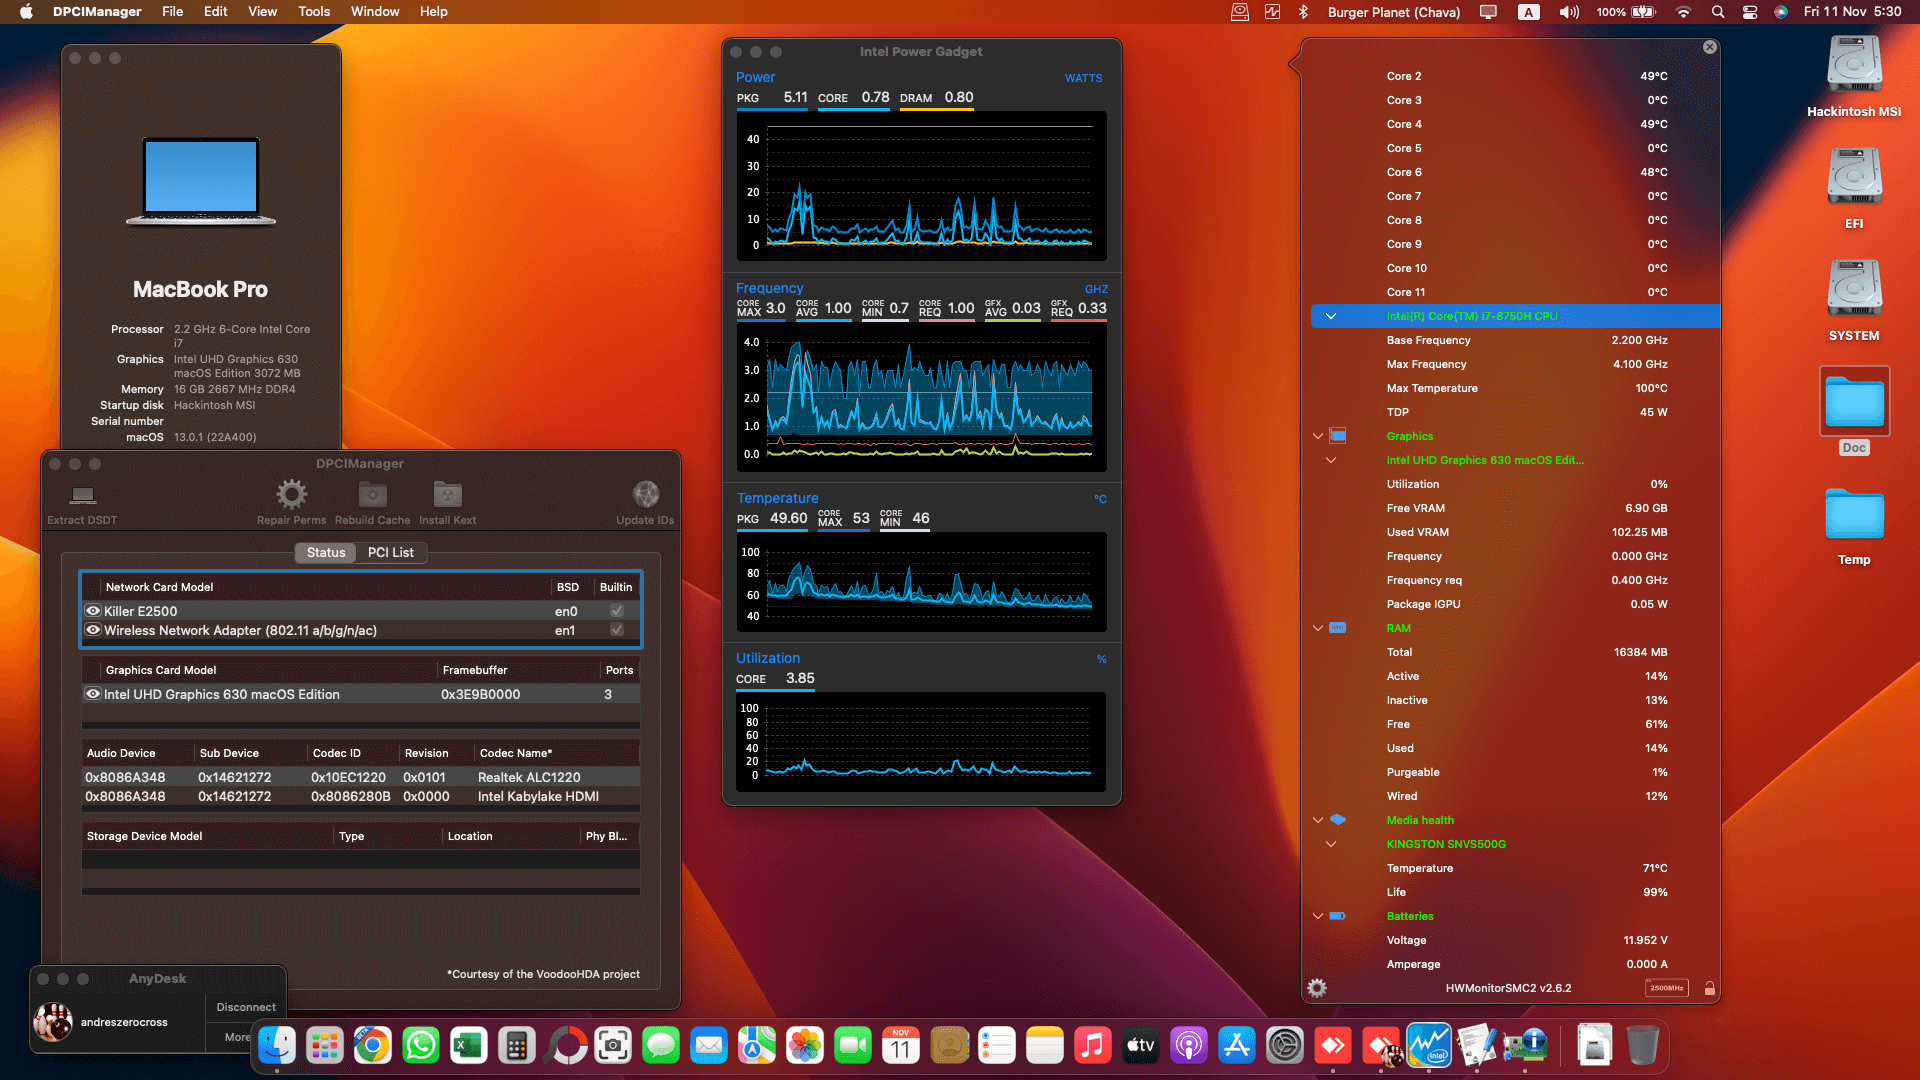Click Install Kext icon
This screenshot has width=1920, height=1080.
coord(447,494)
